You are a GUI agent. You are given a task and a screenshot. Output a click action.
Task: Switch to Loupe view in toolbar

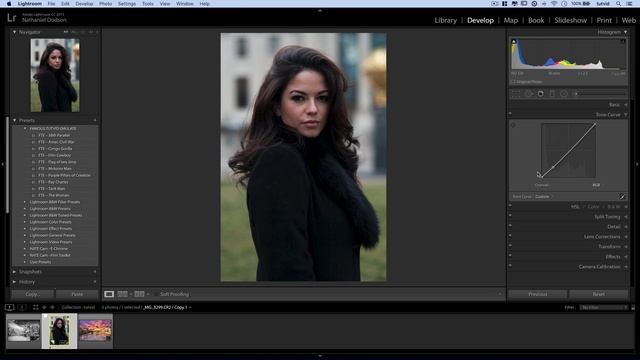point(109,294)
